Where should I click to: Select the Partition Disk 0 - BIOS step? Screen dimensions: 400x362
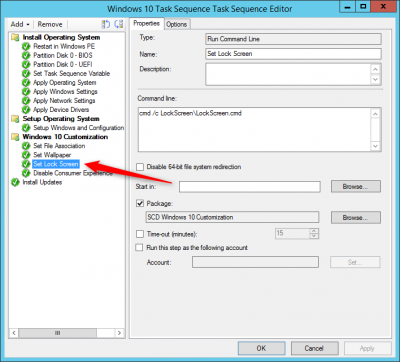(63, 55)
